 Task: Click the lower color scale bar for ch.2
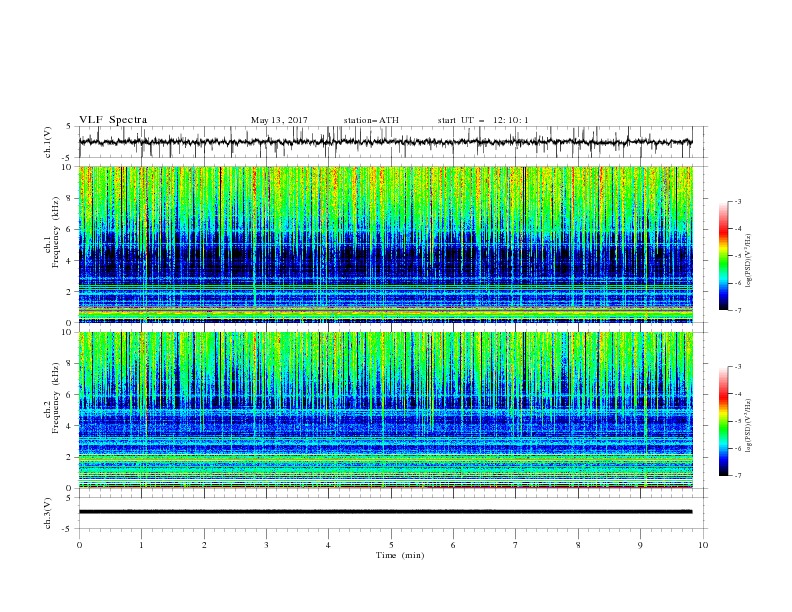coord(724,421)
